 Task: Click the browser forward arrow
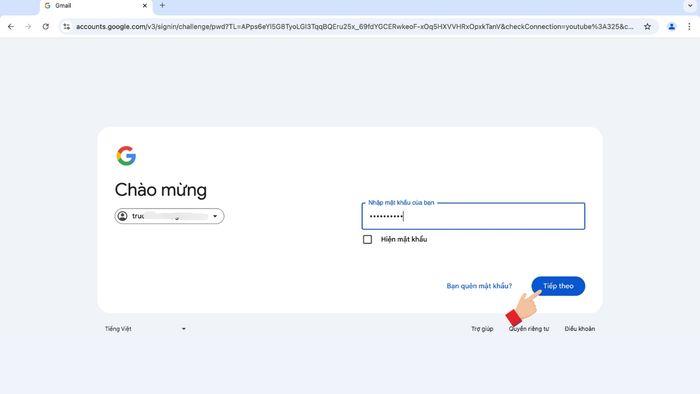tap(28, 27)
